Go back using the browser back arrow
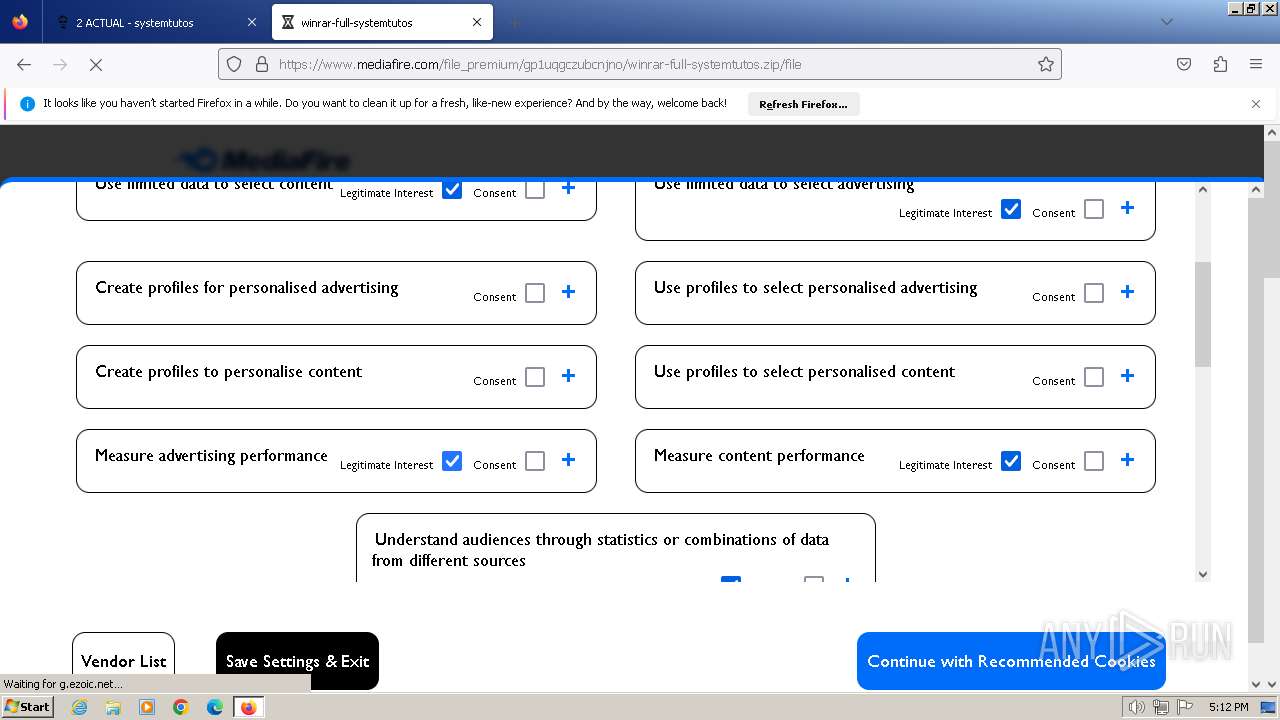1280x720 pixels. 24,64
